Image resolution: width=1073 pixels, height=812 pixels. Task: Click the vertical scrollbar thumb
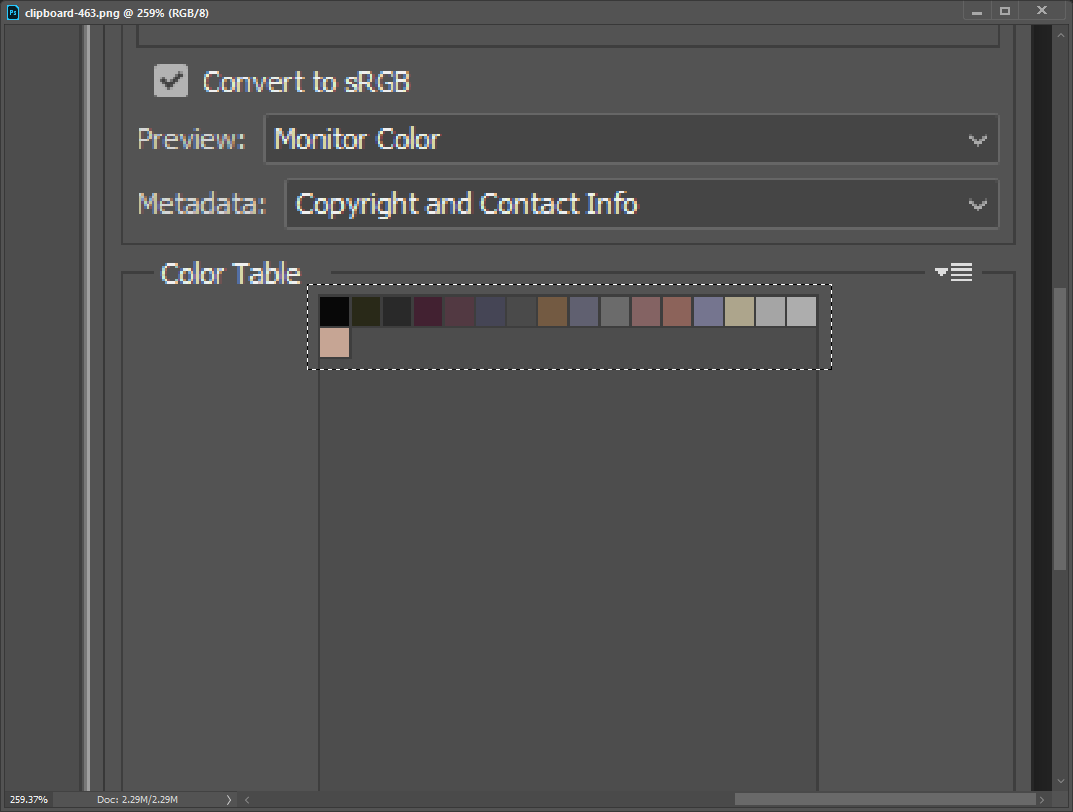point(1061,430)
